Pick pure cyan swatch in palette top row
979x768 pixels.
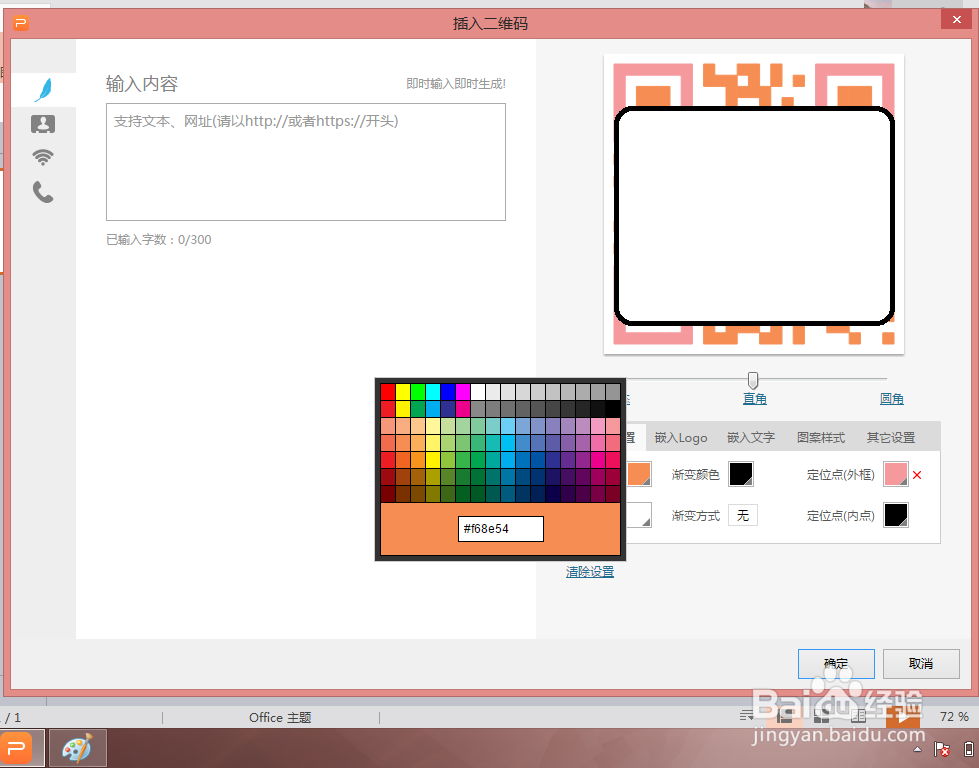[x=433, y=392]
